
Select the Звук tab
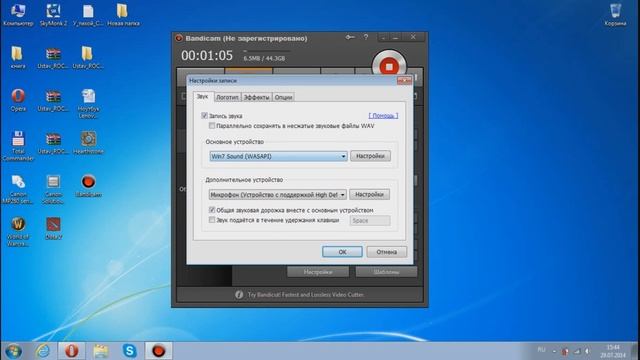202,96
